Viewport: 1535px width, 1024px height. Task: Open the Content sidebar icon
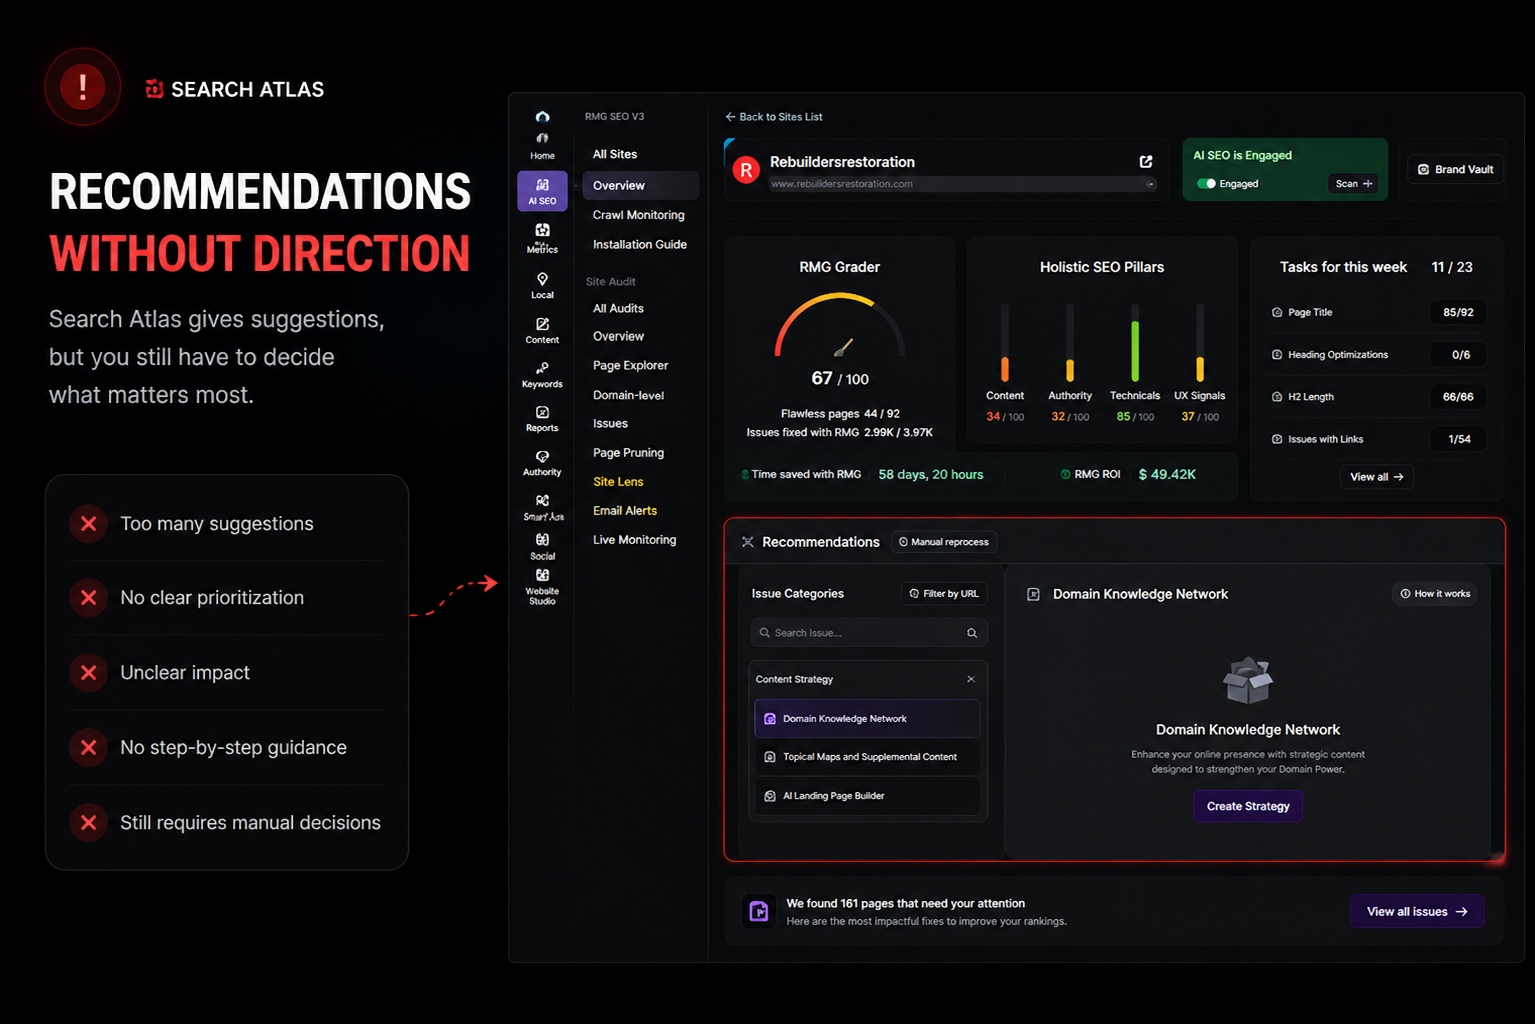(542, 330)
